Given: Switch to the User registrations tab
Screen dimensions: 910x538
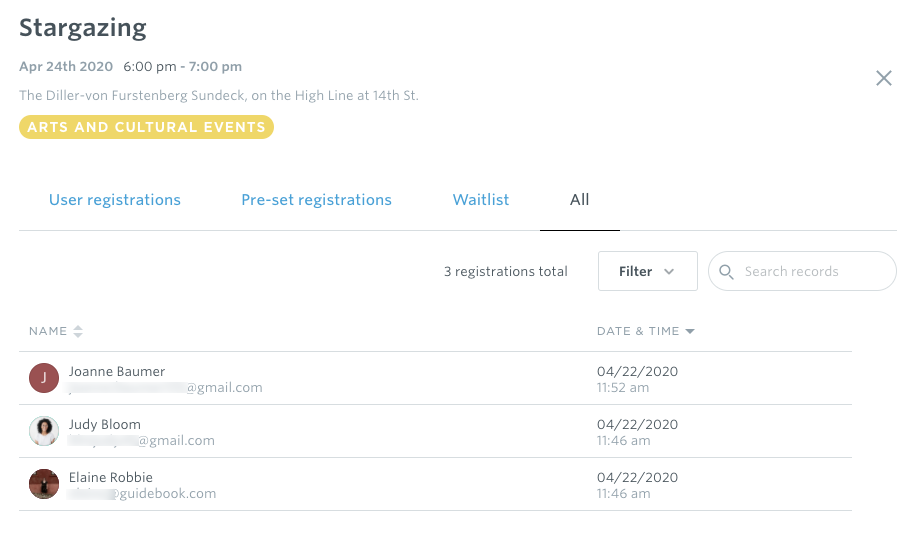Looking at the screenshot, I should tap(115, 200).
